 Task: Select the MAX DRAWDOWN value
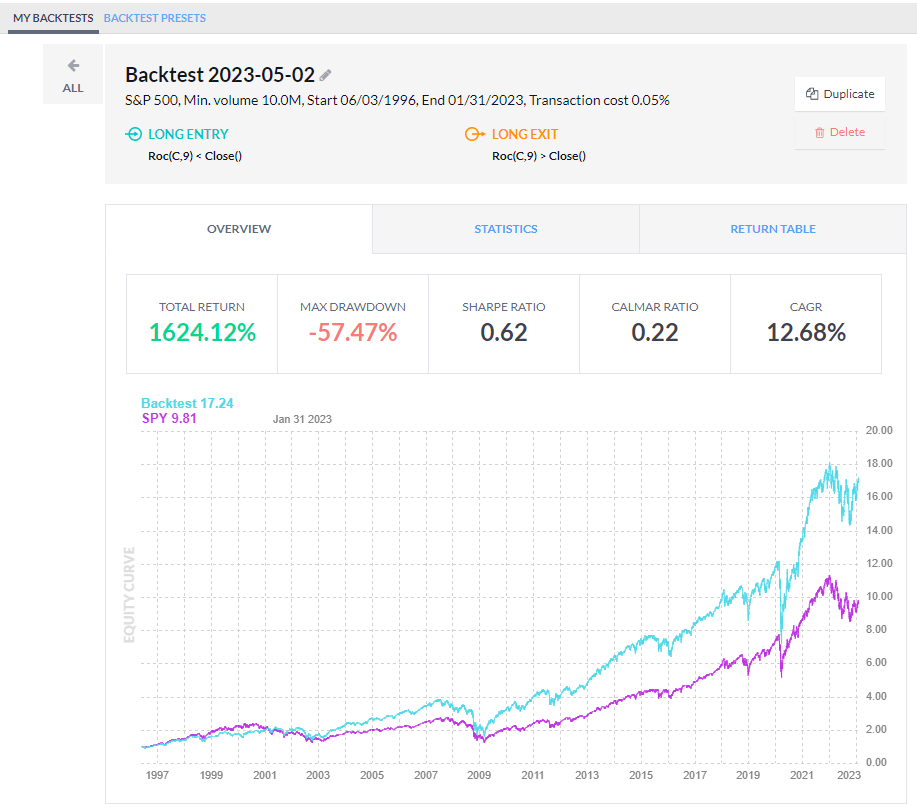pos(352,331)
